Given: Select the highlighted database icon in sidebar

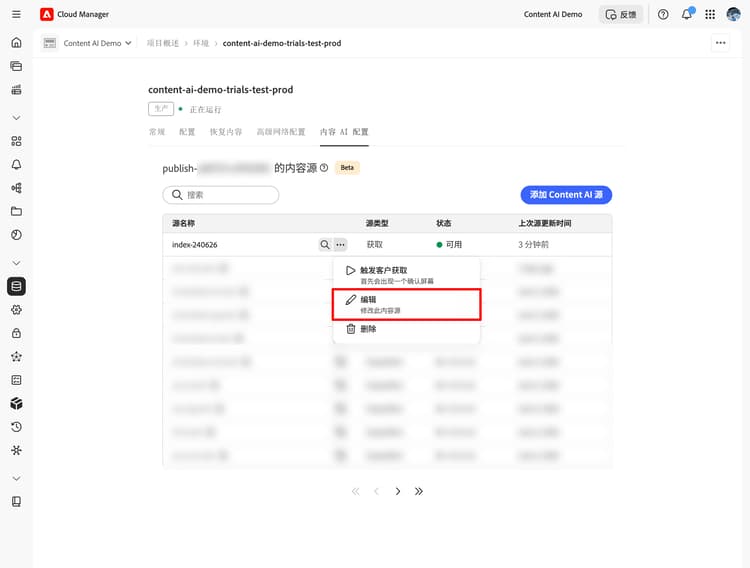Looking at the screenshot, I should [x=16, y=286].
